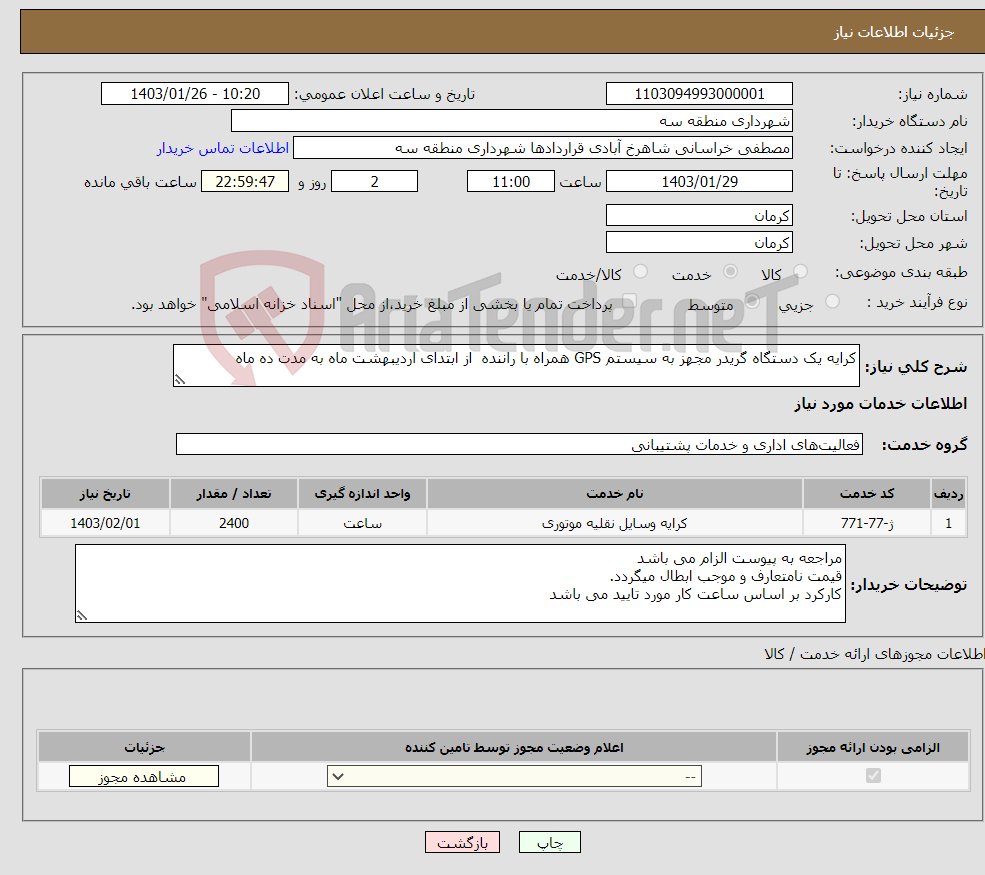Viewport: 985px width, 875px height.
Task: Click the اطلاعات خدمات مورد نیاز heading
Action: point(881,404)
